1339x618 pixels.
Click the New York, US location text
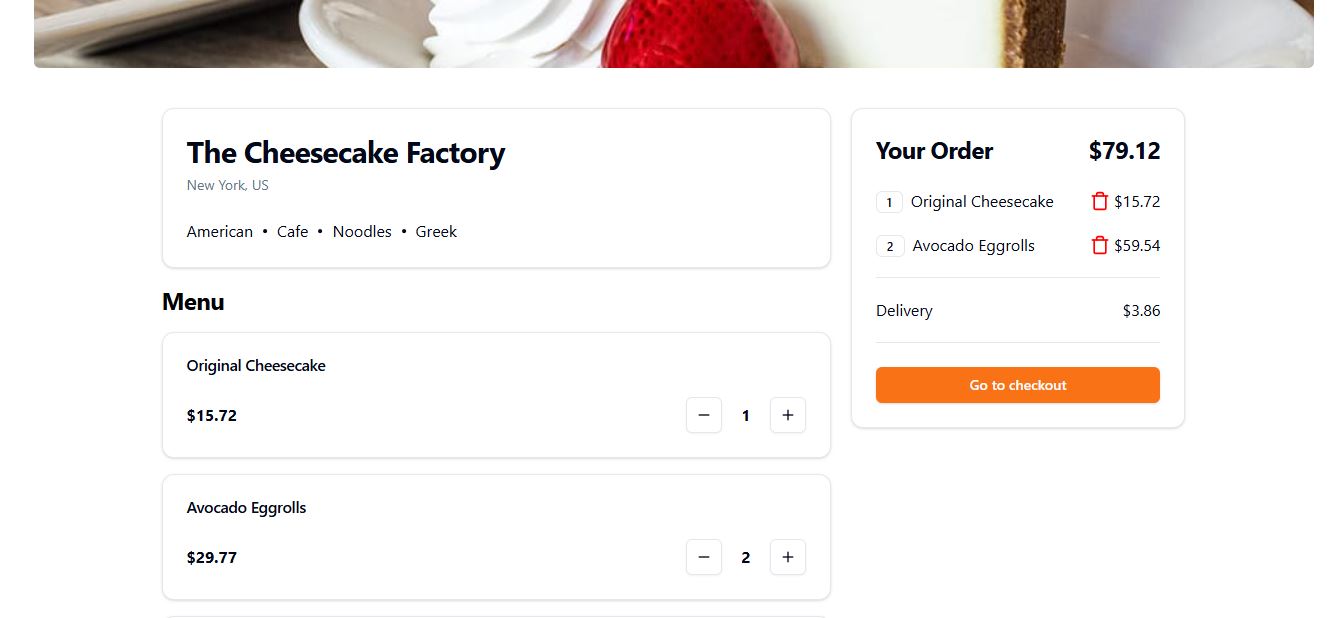pos(228,185)
